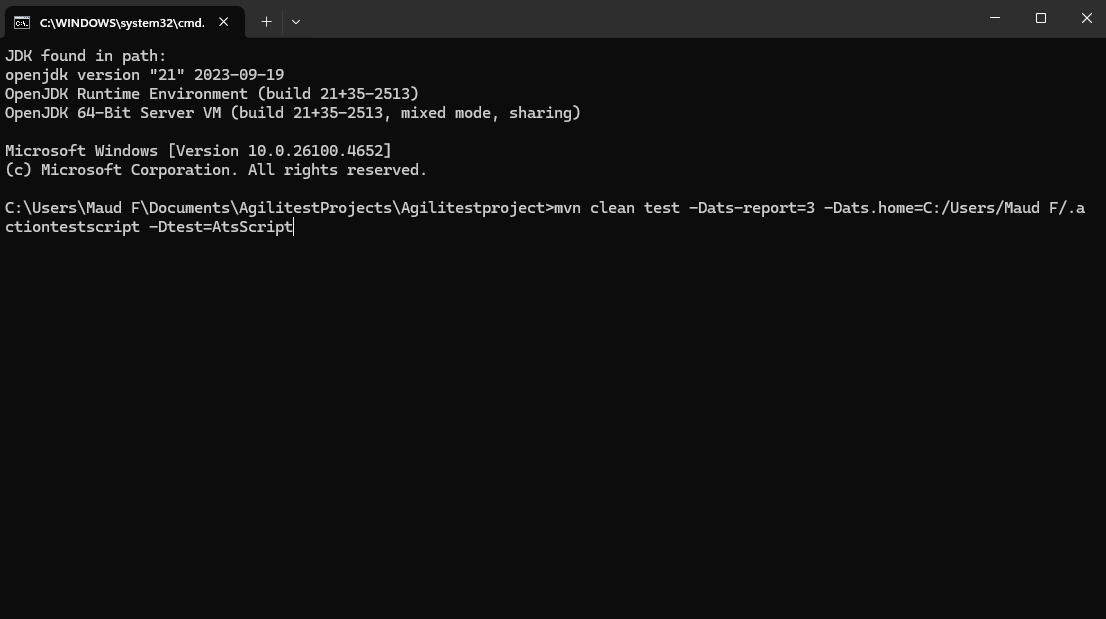
Task: Open a new terminal tab with plus
Action: pyautogui.click(x=266, y=22)
